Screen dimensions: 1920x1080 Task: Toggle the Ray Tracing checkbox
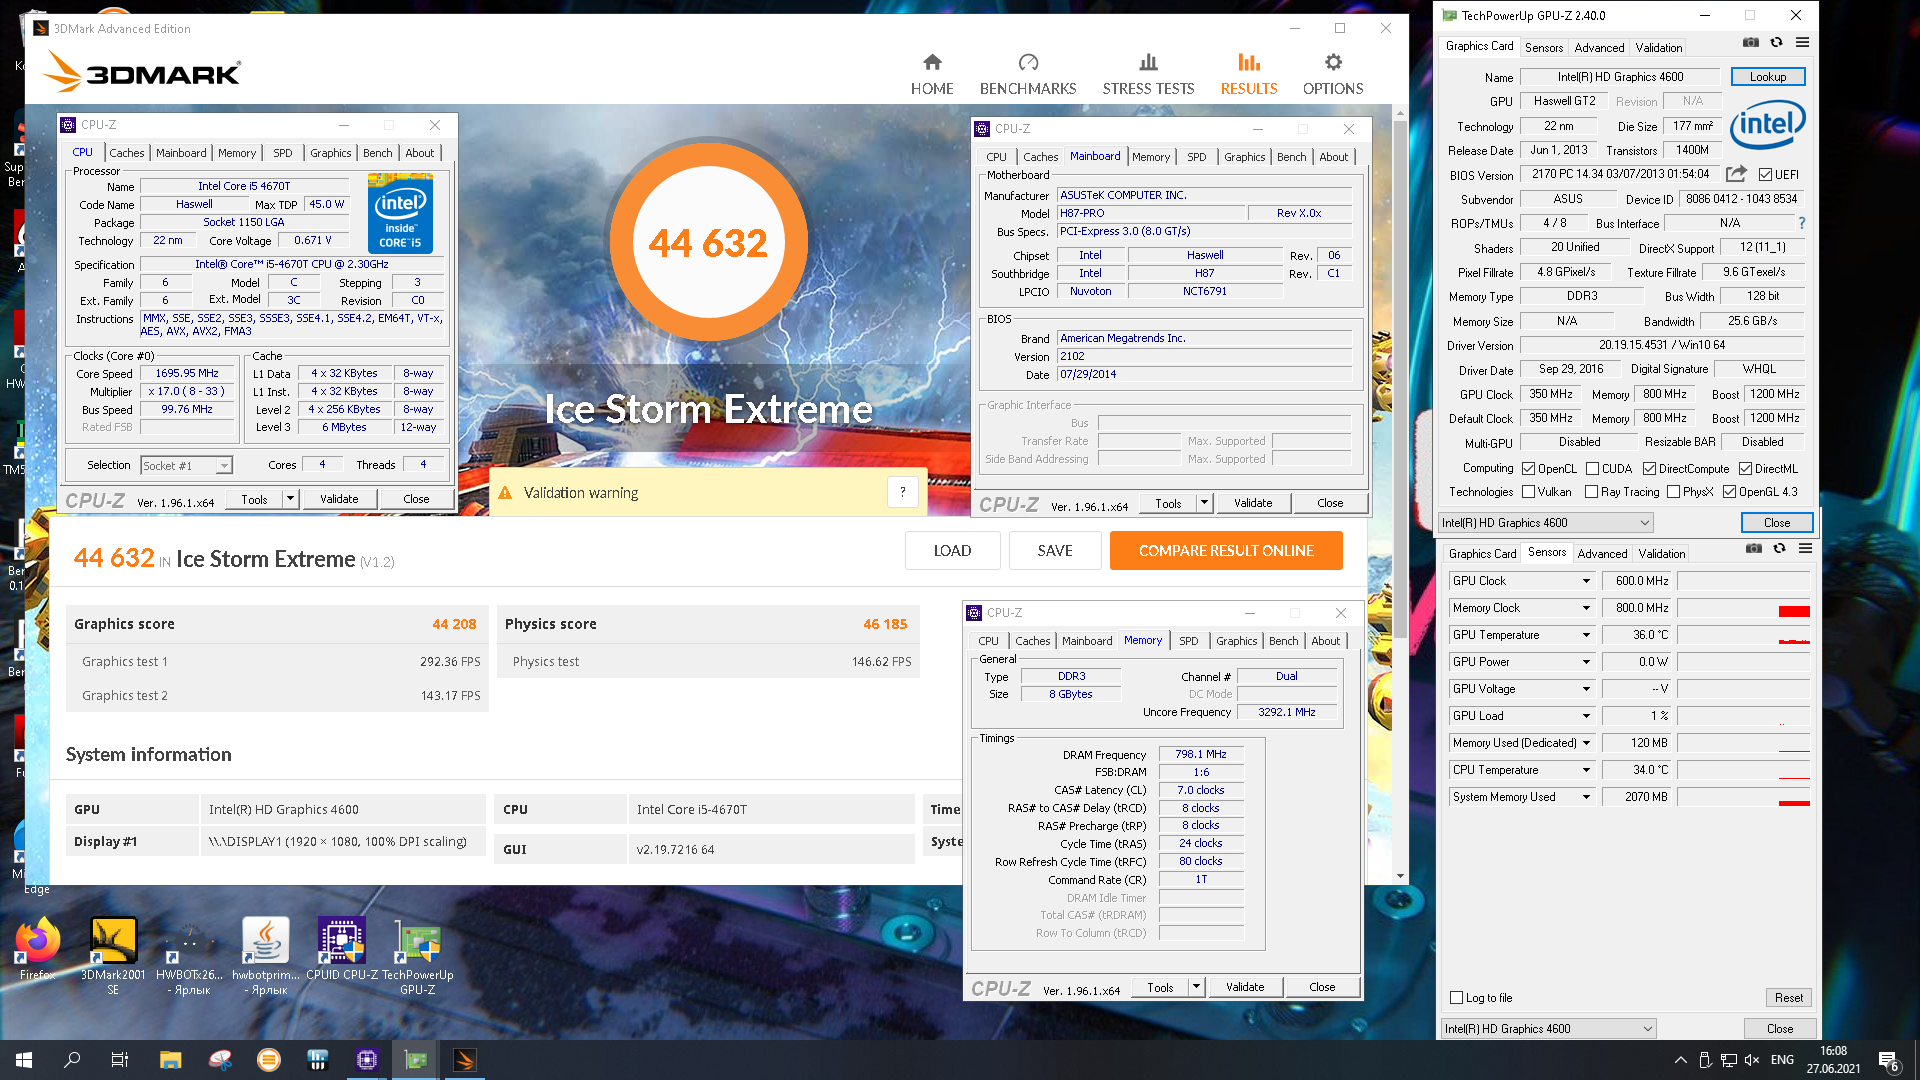point(1591,491)
